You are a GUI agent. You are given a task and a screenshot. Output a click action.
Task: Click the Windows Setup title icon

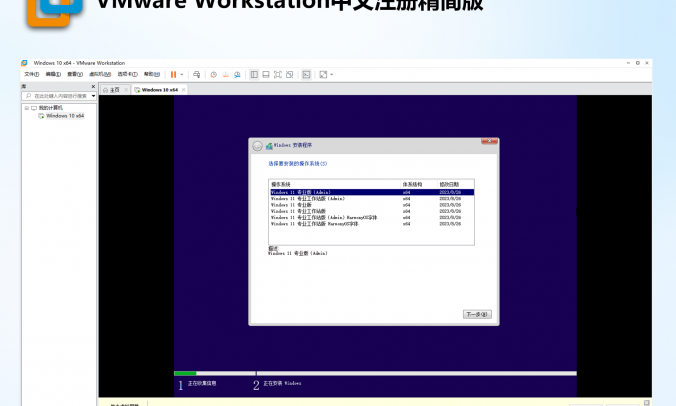point(269,146)
